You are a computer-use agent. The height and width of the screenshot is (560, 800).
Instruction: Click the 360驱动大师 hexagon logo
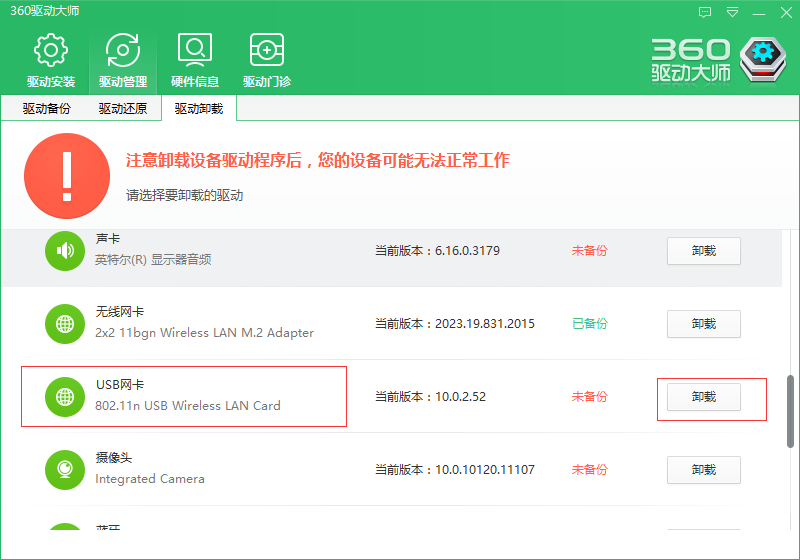point(763,59)
